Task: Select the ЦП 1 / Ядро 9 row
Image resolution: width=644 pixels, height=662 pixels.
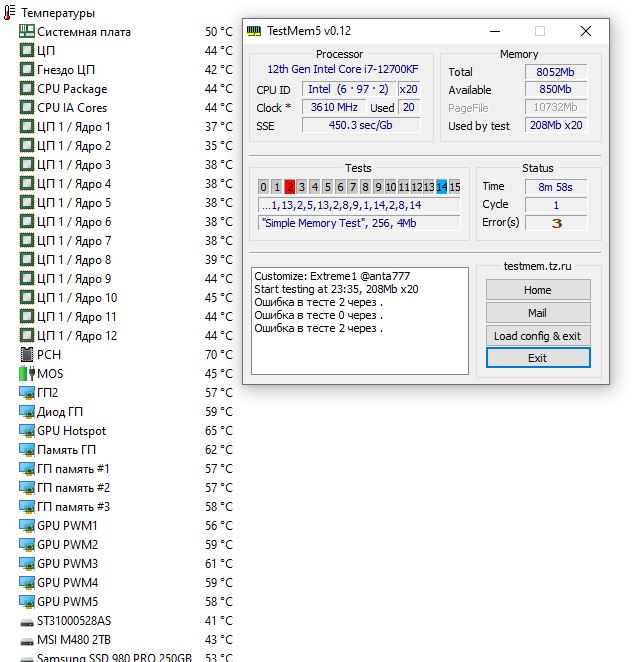Action: pyautogui.click(x=126, y=279)
